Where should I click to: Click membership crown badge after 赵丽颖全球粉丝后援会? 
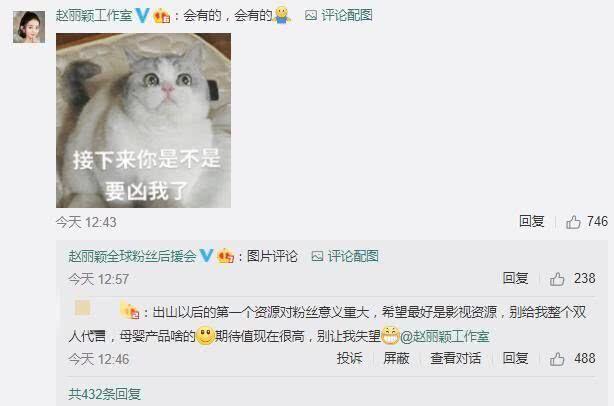tap(226, 256)
